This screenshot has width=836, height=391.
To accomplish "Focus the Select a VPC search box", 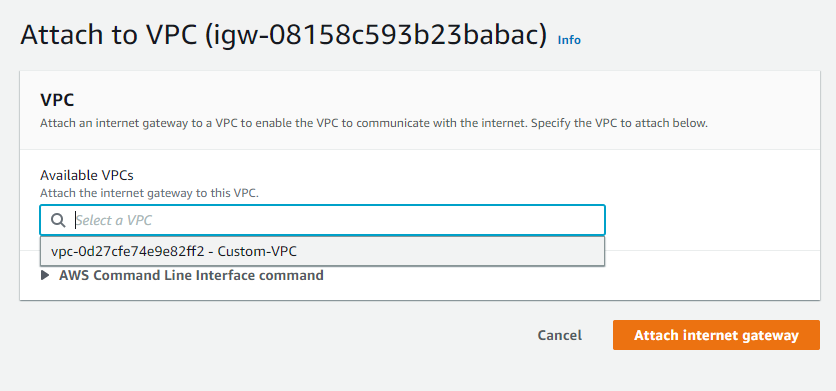I will (323, 220).
